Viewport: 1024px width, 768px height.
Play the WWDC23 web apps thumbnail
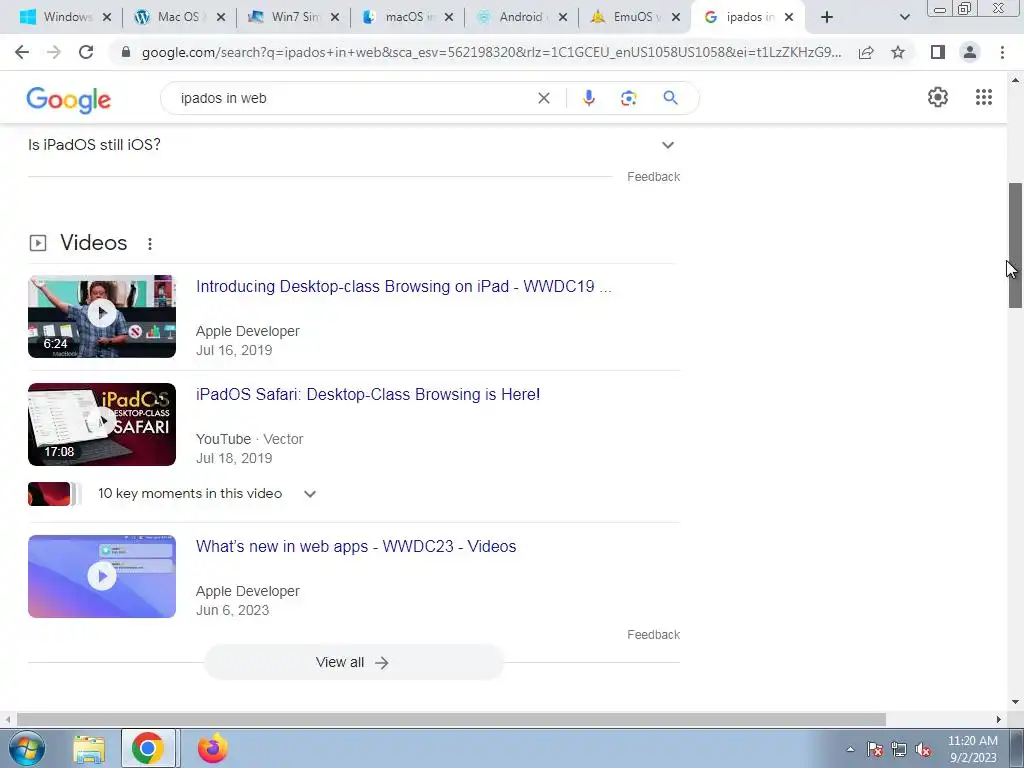[x=102, y=576]
